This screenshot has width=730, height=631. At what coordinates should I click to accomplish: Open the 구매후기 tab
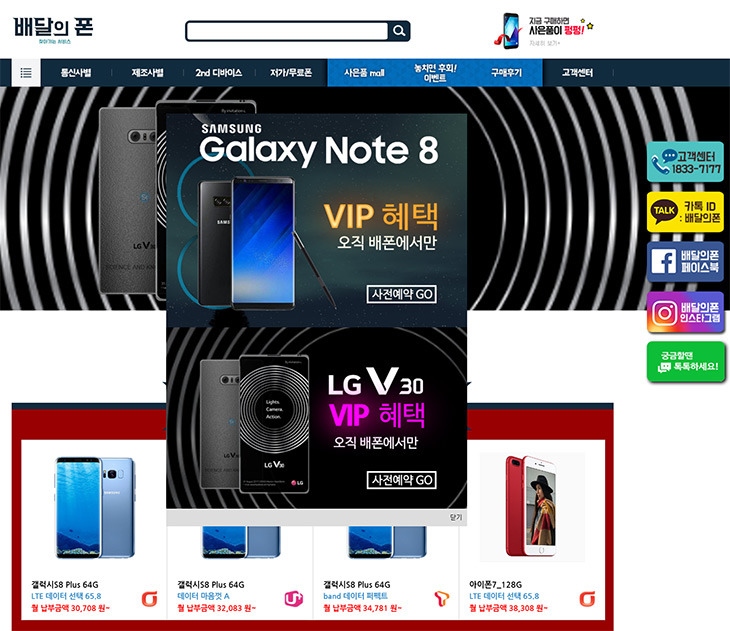point(507,73)
